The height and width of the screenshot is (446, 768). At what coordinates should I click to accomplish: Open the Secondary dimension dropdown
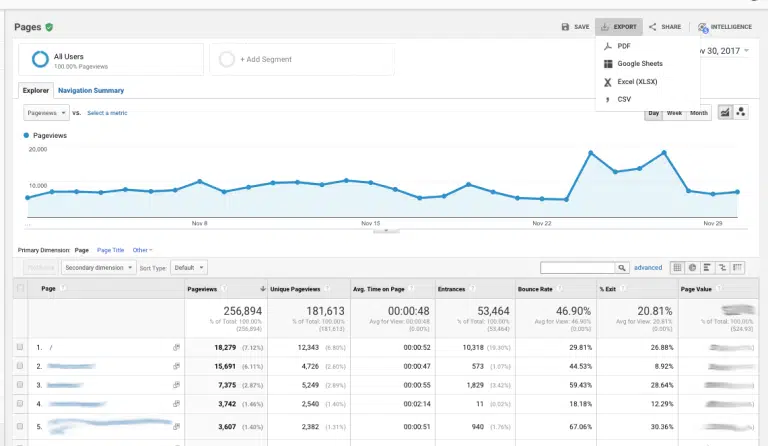pos(98,268)
